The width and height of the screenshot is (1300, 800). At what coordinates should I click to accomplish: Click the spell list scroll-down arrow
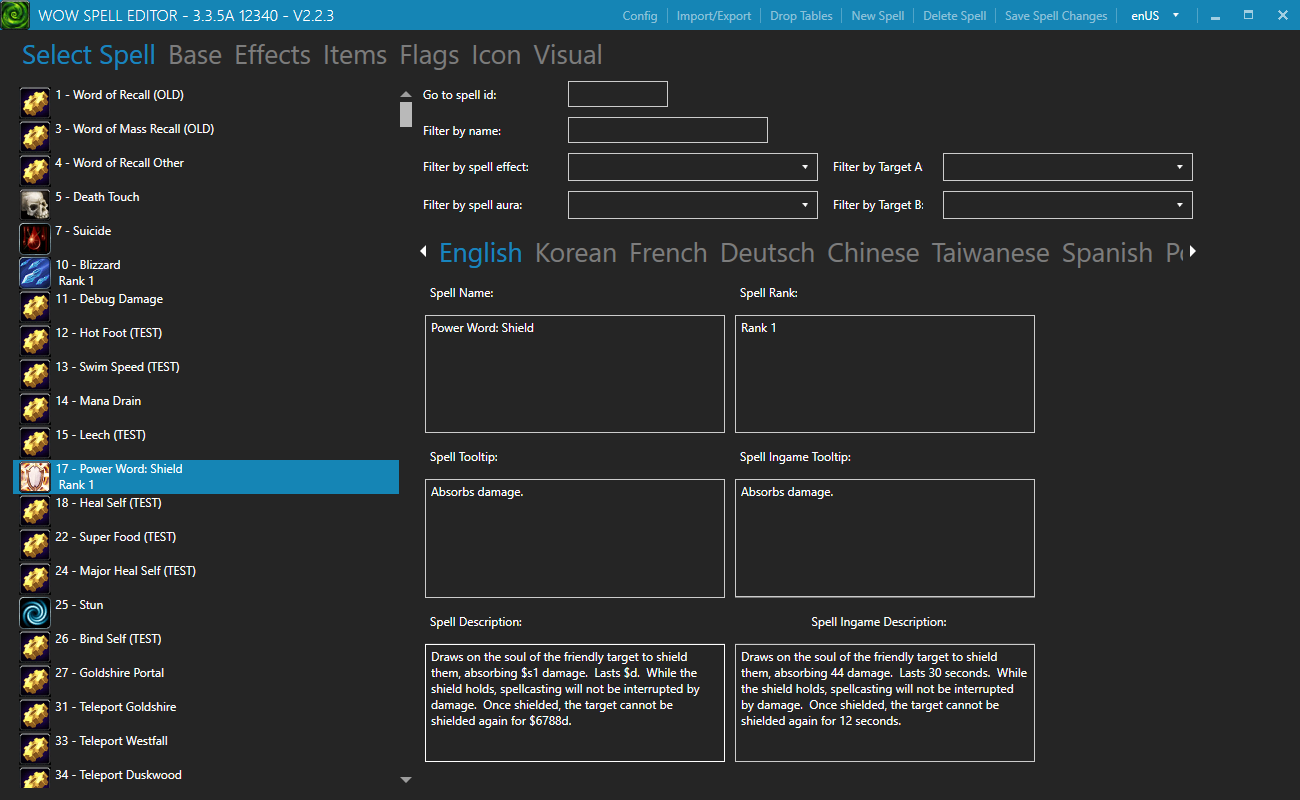point(406,779)
